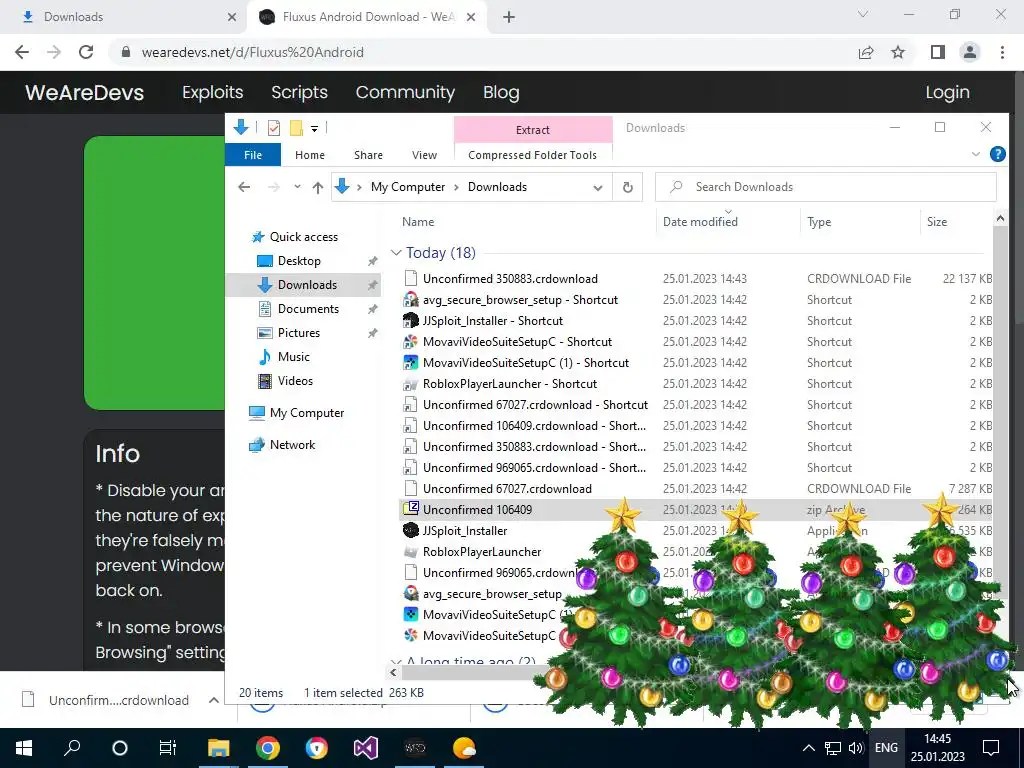Click Chrome back navigation arrow

22,52
